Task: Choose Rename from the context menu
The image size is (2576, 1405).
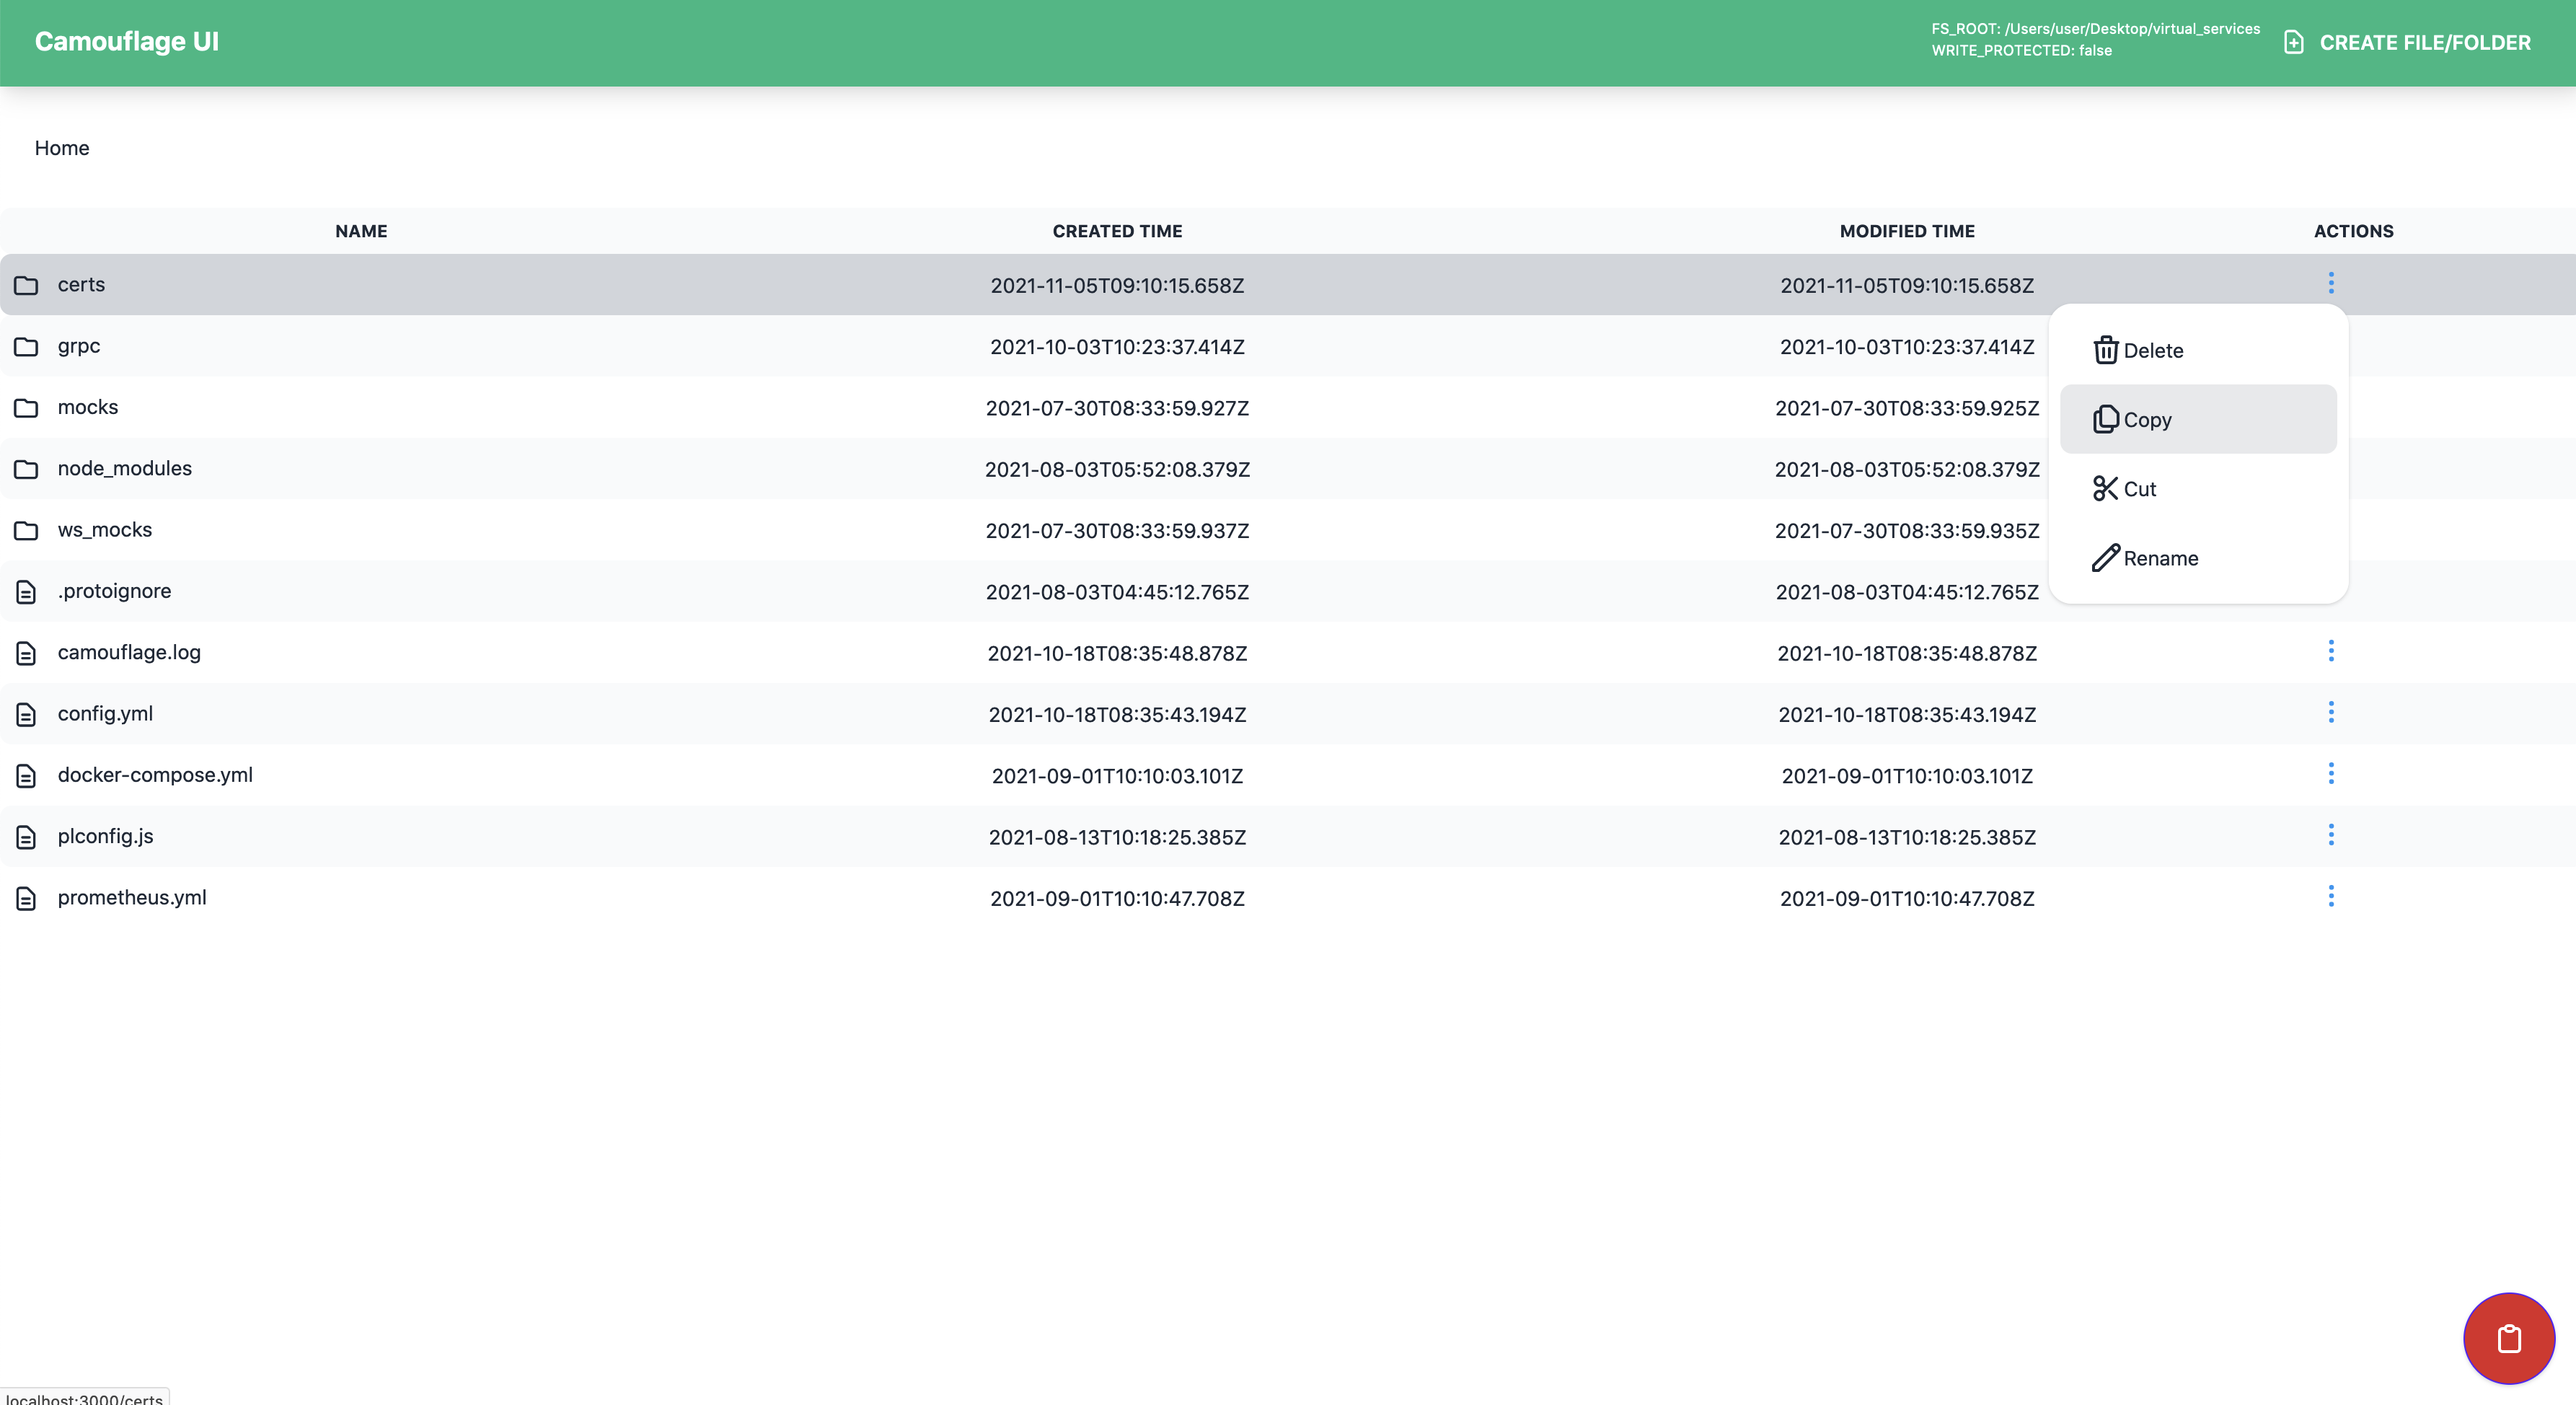Action: 2198,558
